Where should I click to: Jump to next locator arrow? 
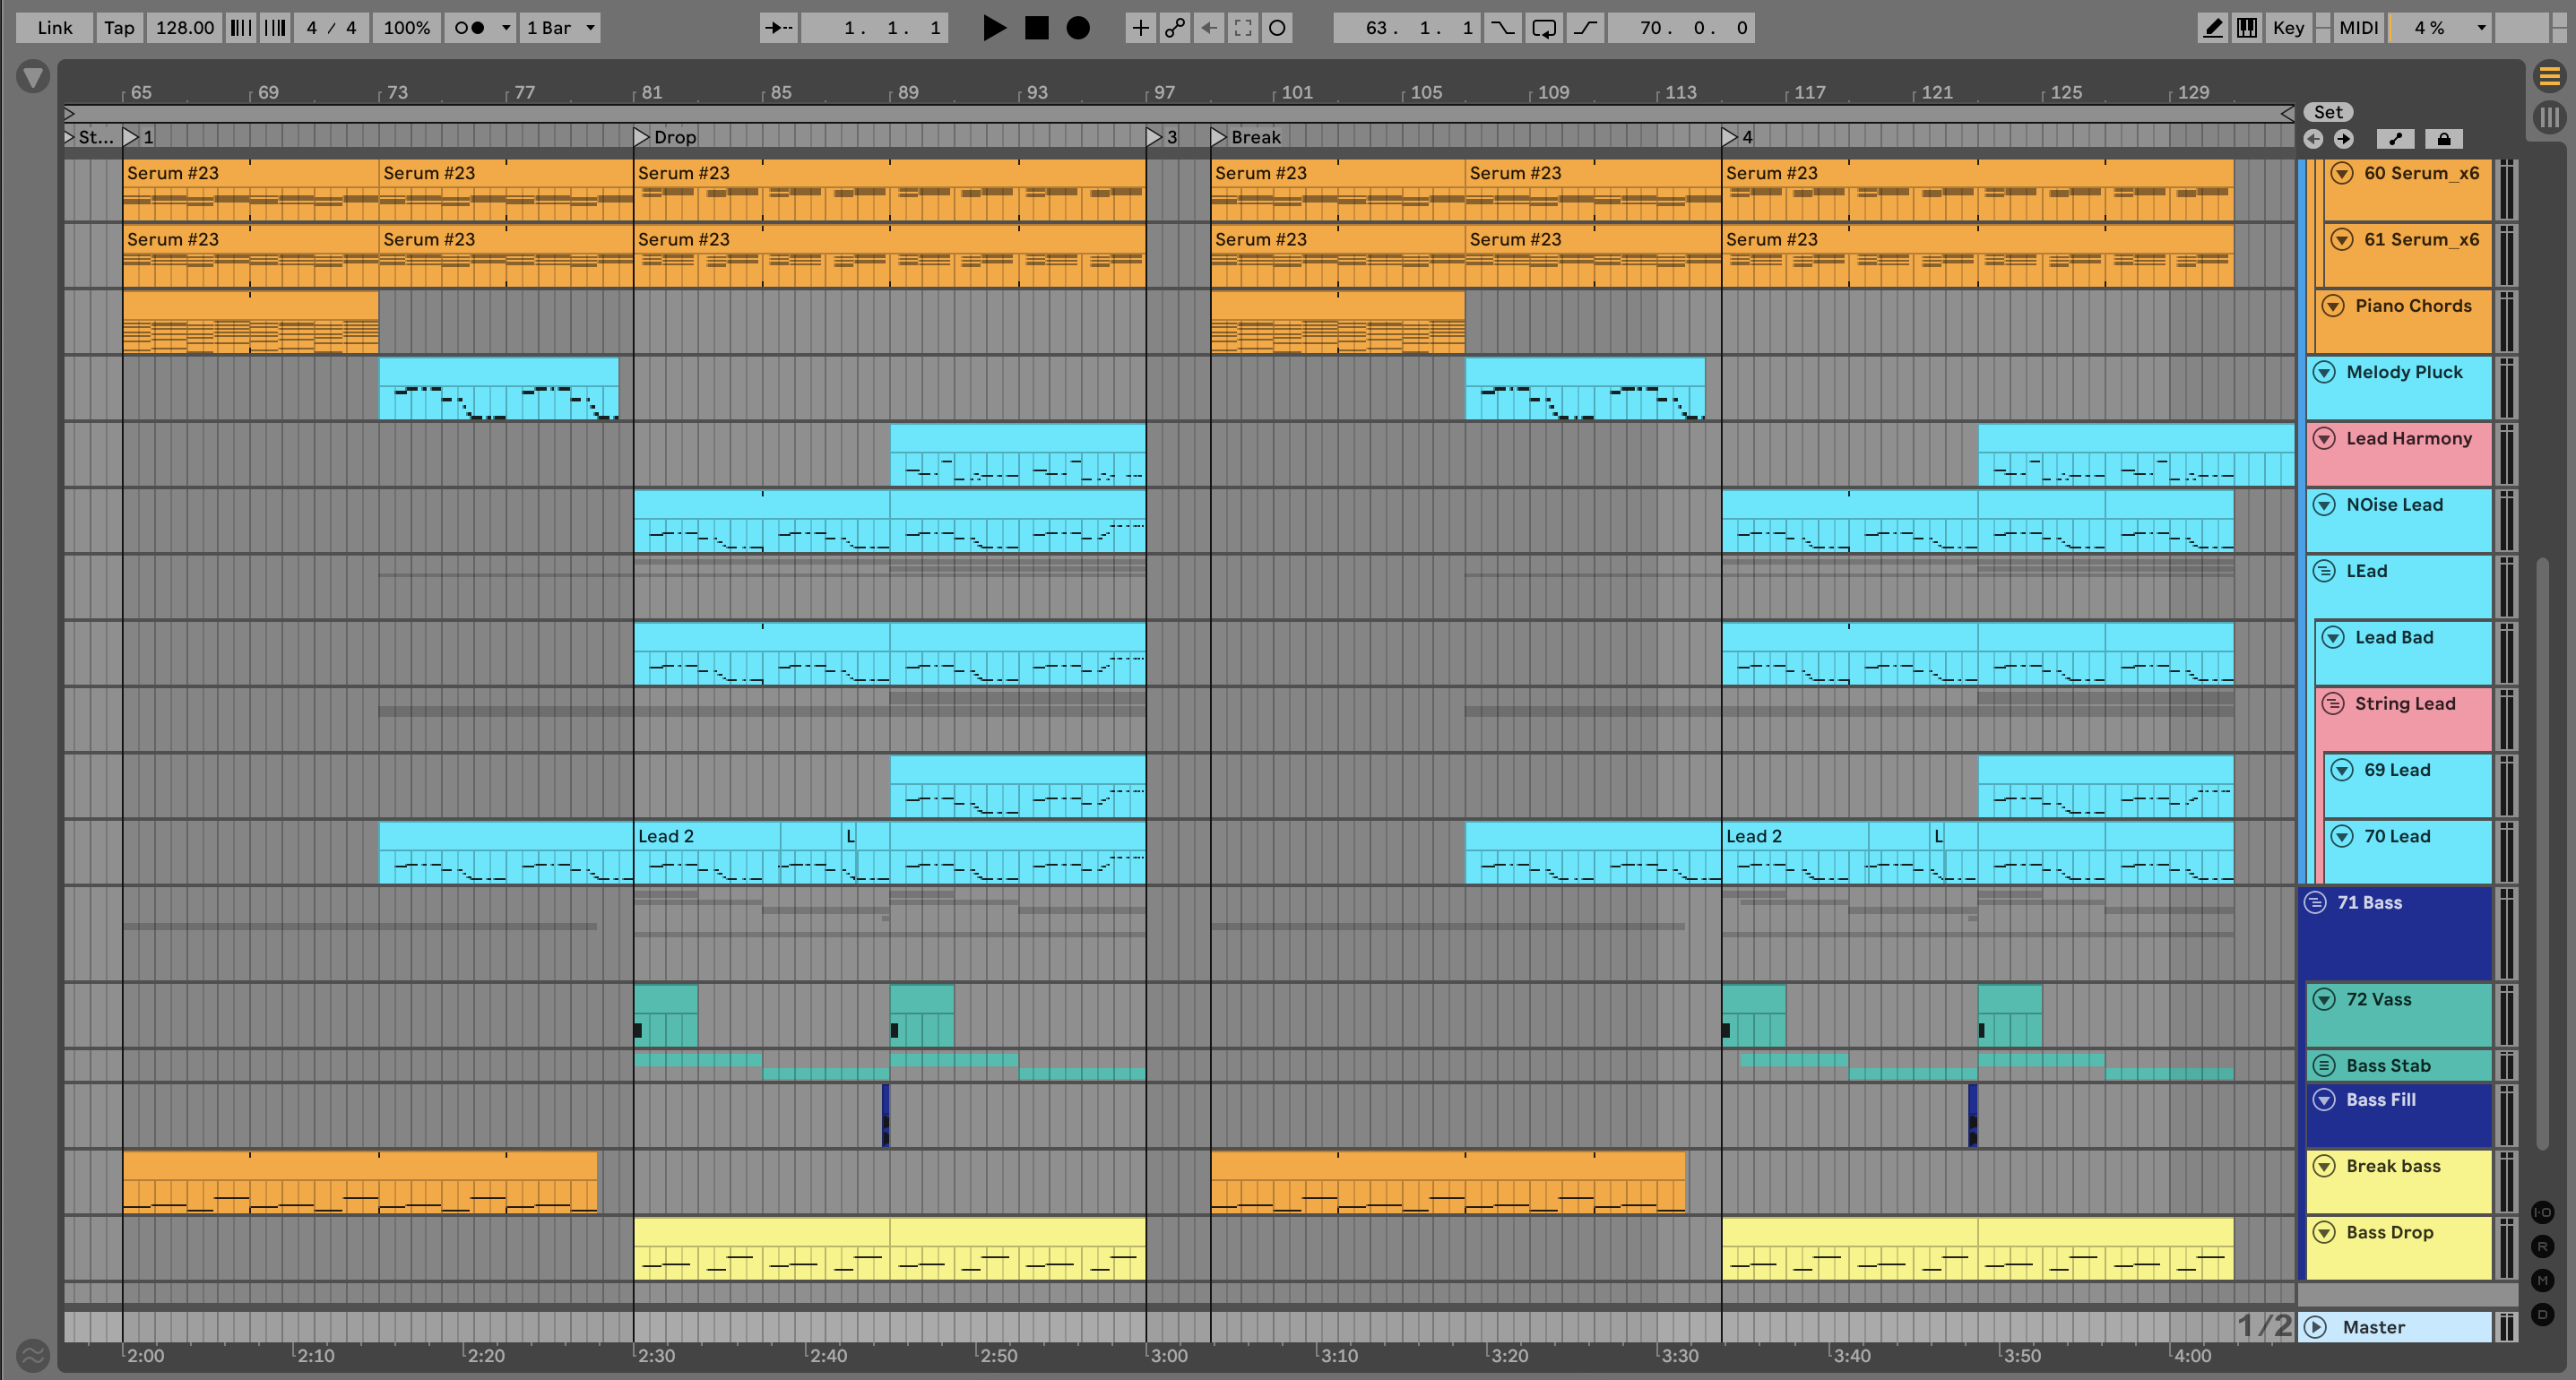[2343, 139]
